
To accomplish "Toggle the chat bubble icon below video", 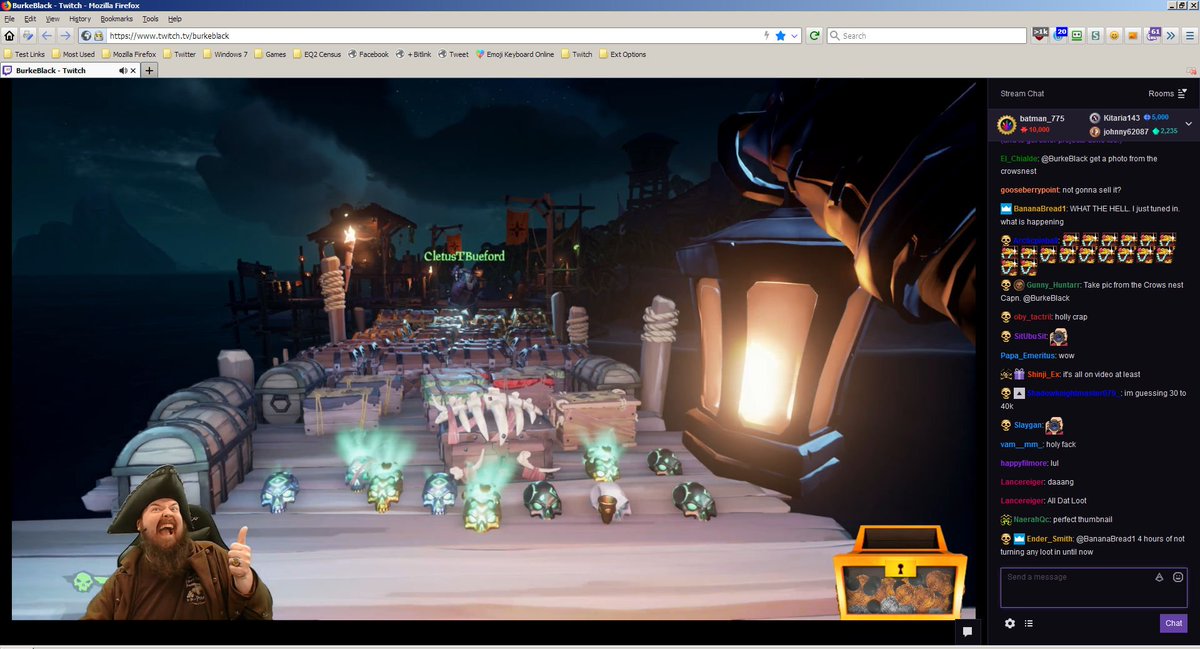I will click(967, 631).
